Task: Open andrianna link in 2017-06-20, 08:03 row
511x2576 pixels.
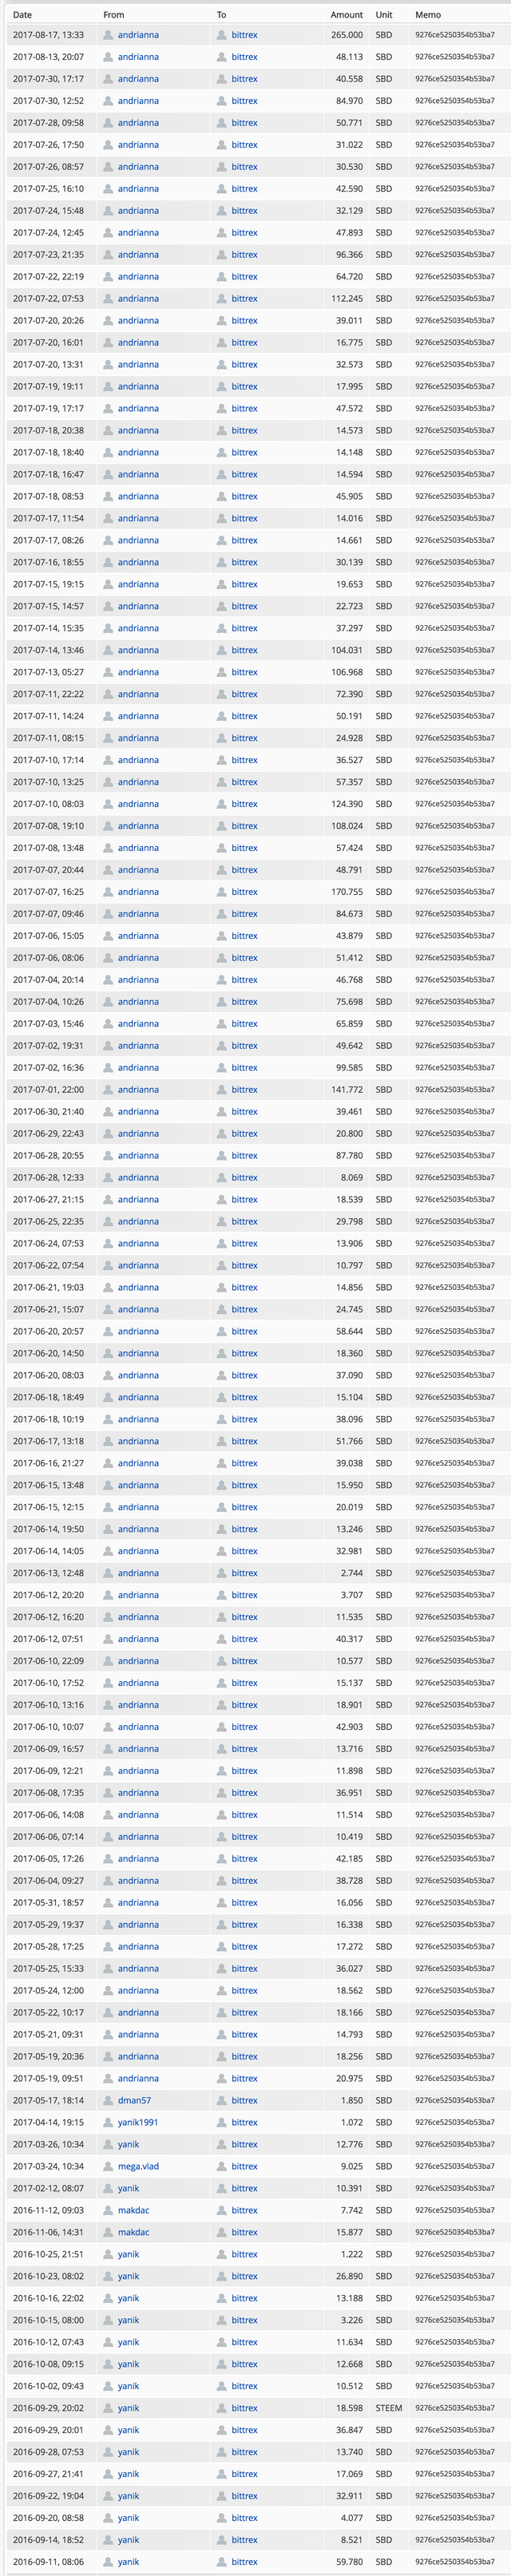Action: (138, 1376)
